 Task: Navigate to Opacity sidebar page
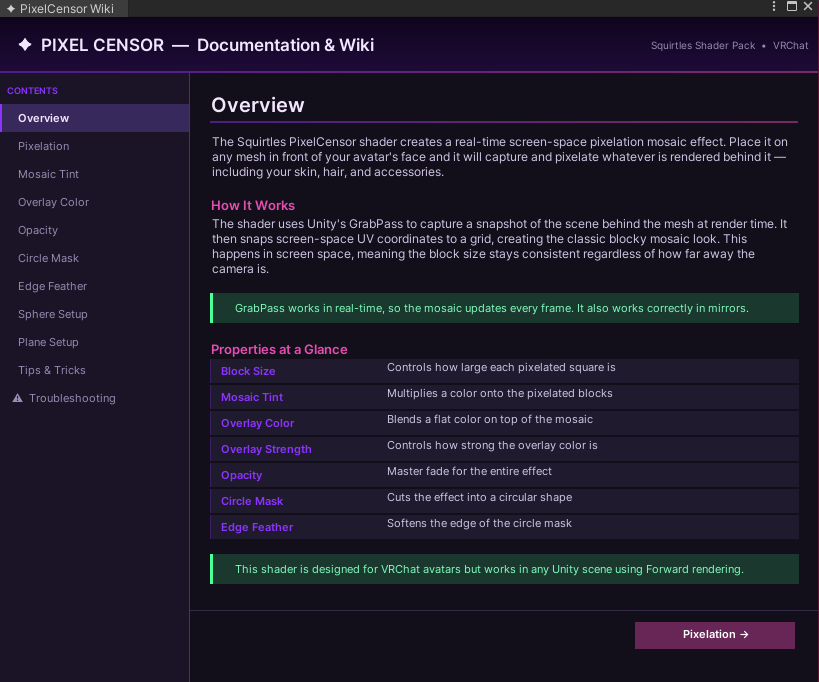(95, 230)
